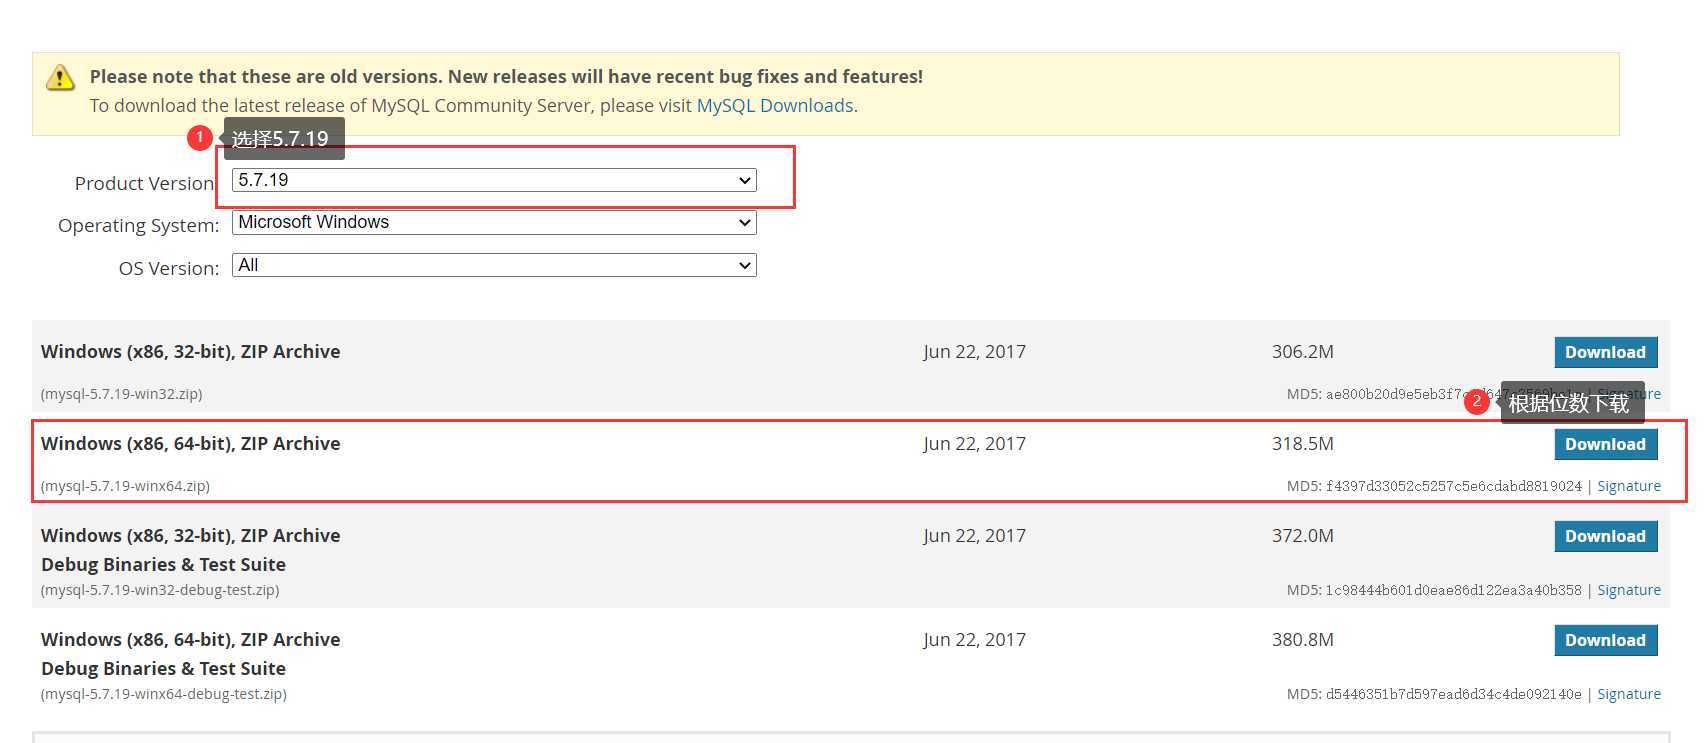
Task: Click MD5 hash d5446351b7d597ead6d34c4de092140e
Action: pyautogui.click(x=1454, y=694)
